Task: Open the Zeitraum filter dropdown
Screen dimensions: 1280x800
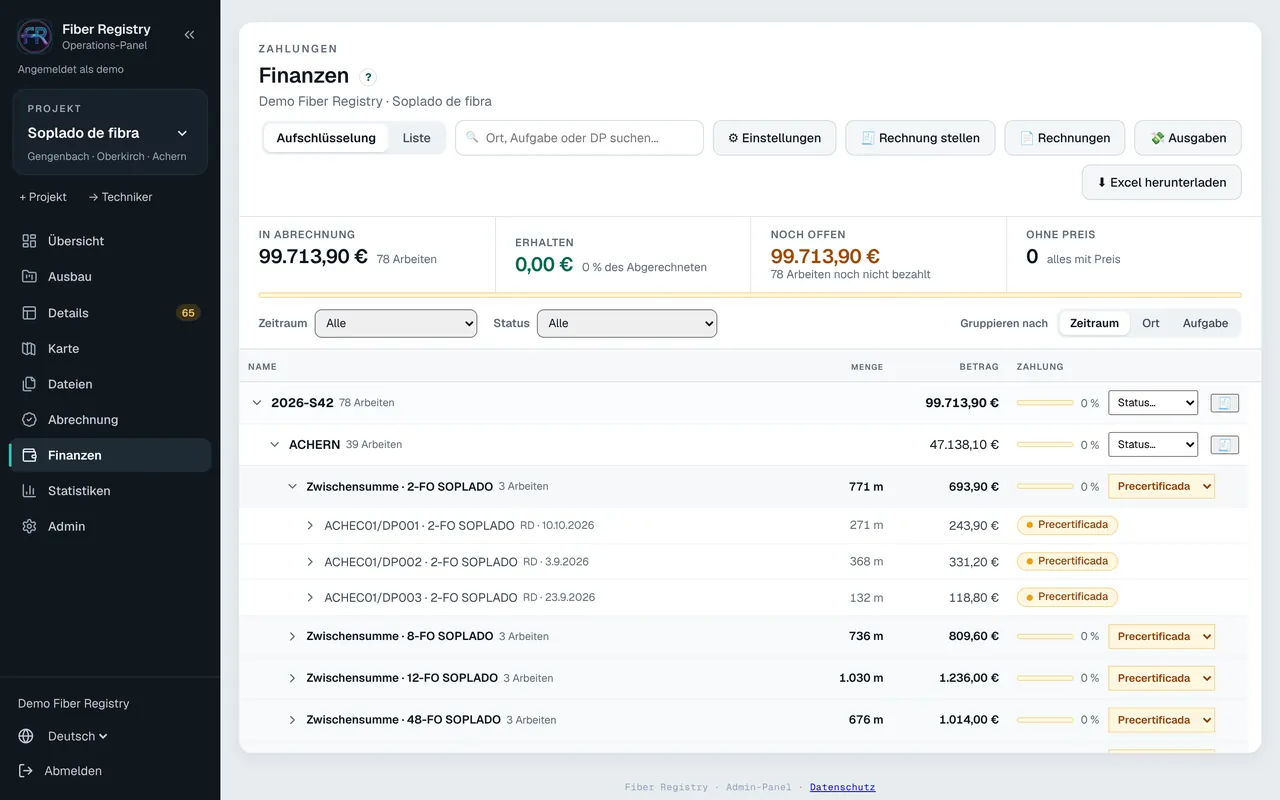Action: point(396,323)
